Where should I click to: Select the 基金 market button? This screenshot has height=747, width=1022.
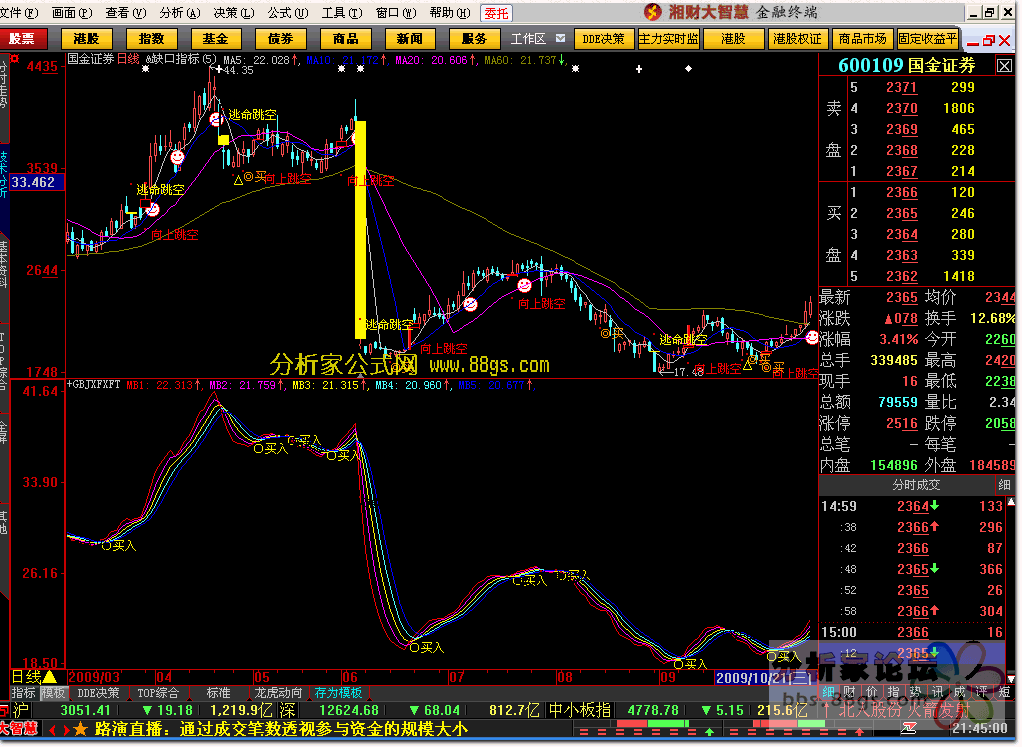pyautogui.click(x=216, y=39)
